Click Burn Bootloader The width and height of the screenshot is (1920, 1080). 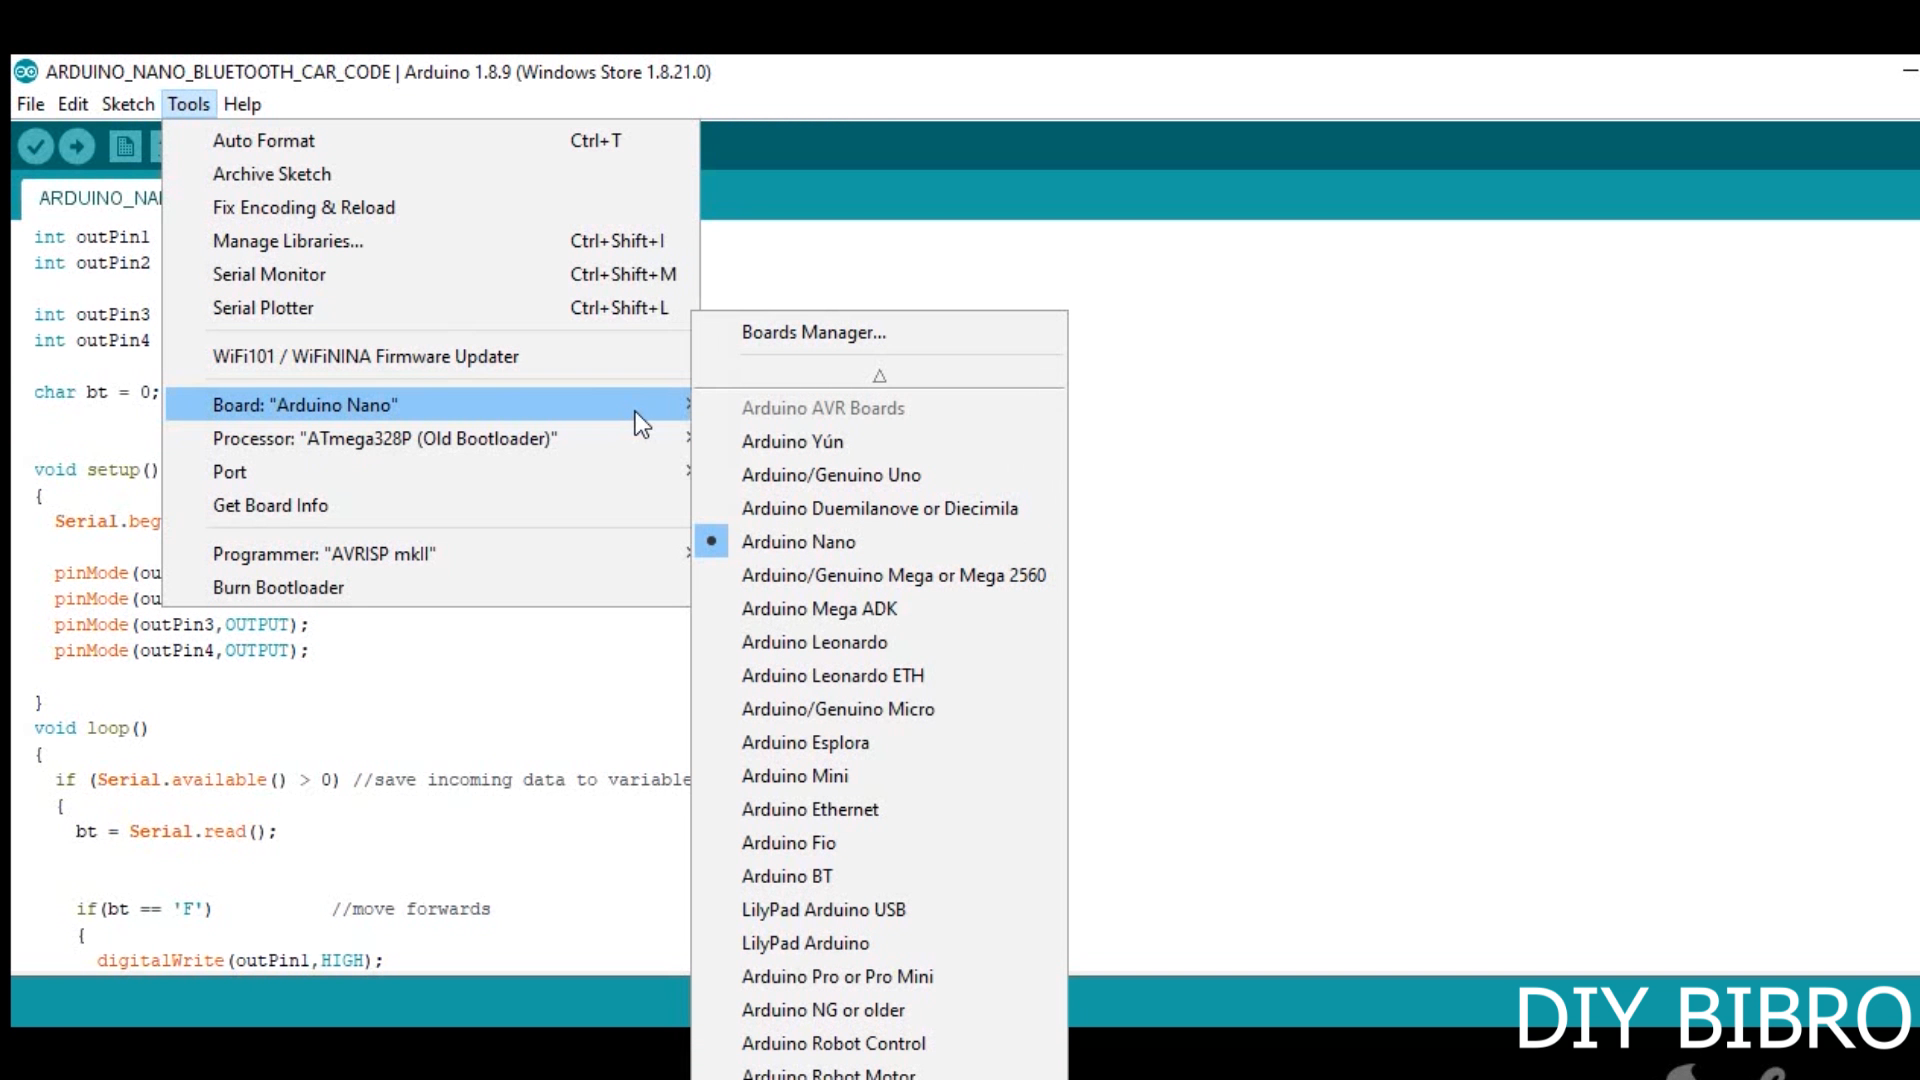278,588
